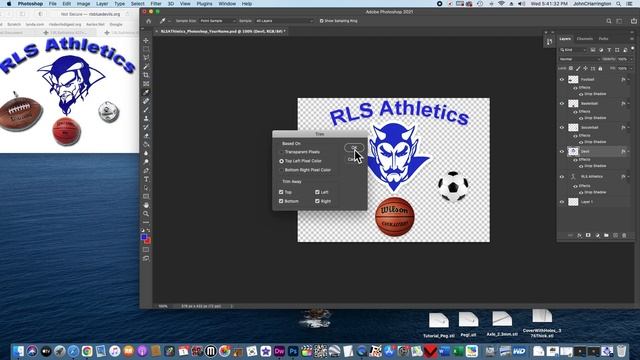Collapse the Football layer effects arrow
Viewport: 640px width, 360px height.
pos(629,80)
